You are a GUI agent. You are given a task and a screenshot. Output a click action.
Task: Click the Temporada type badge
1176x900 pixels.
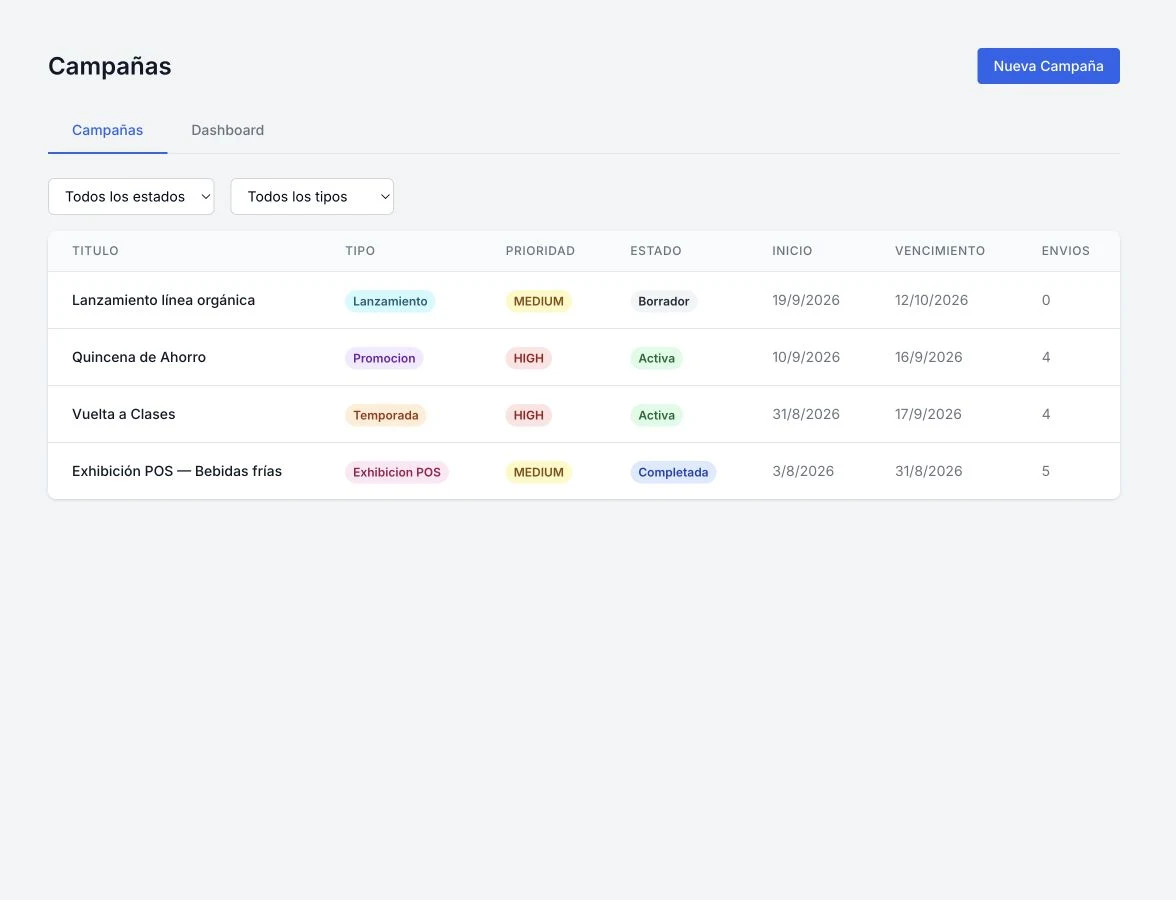click(x=386, y=415)
